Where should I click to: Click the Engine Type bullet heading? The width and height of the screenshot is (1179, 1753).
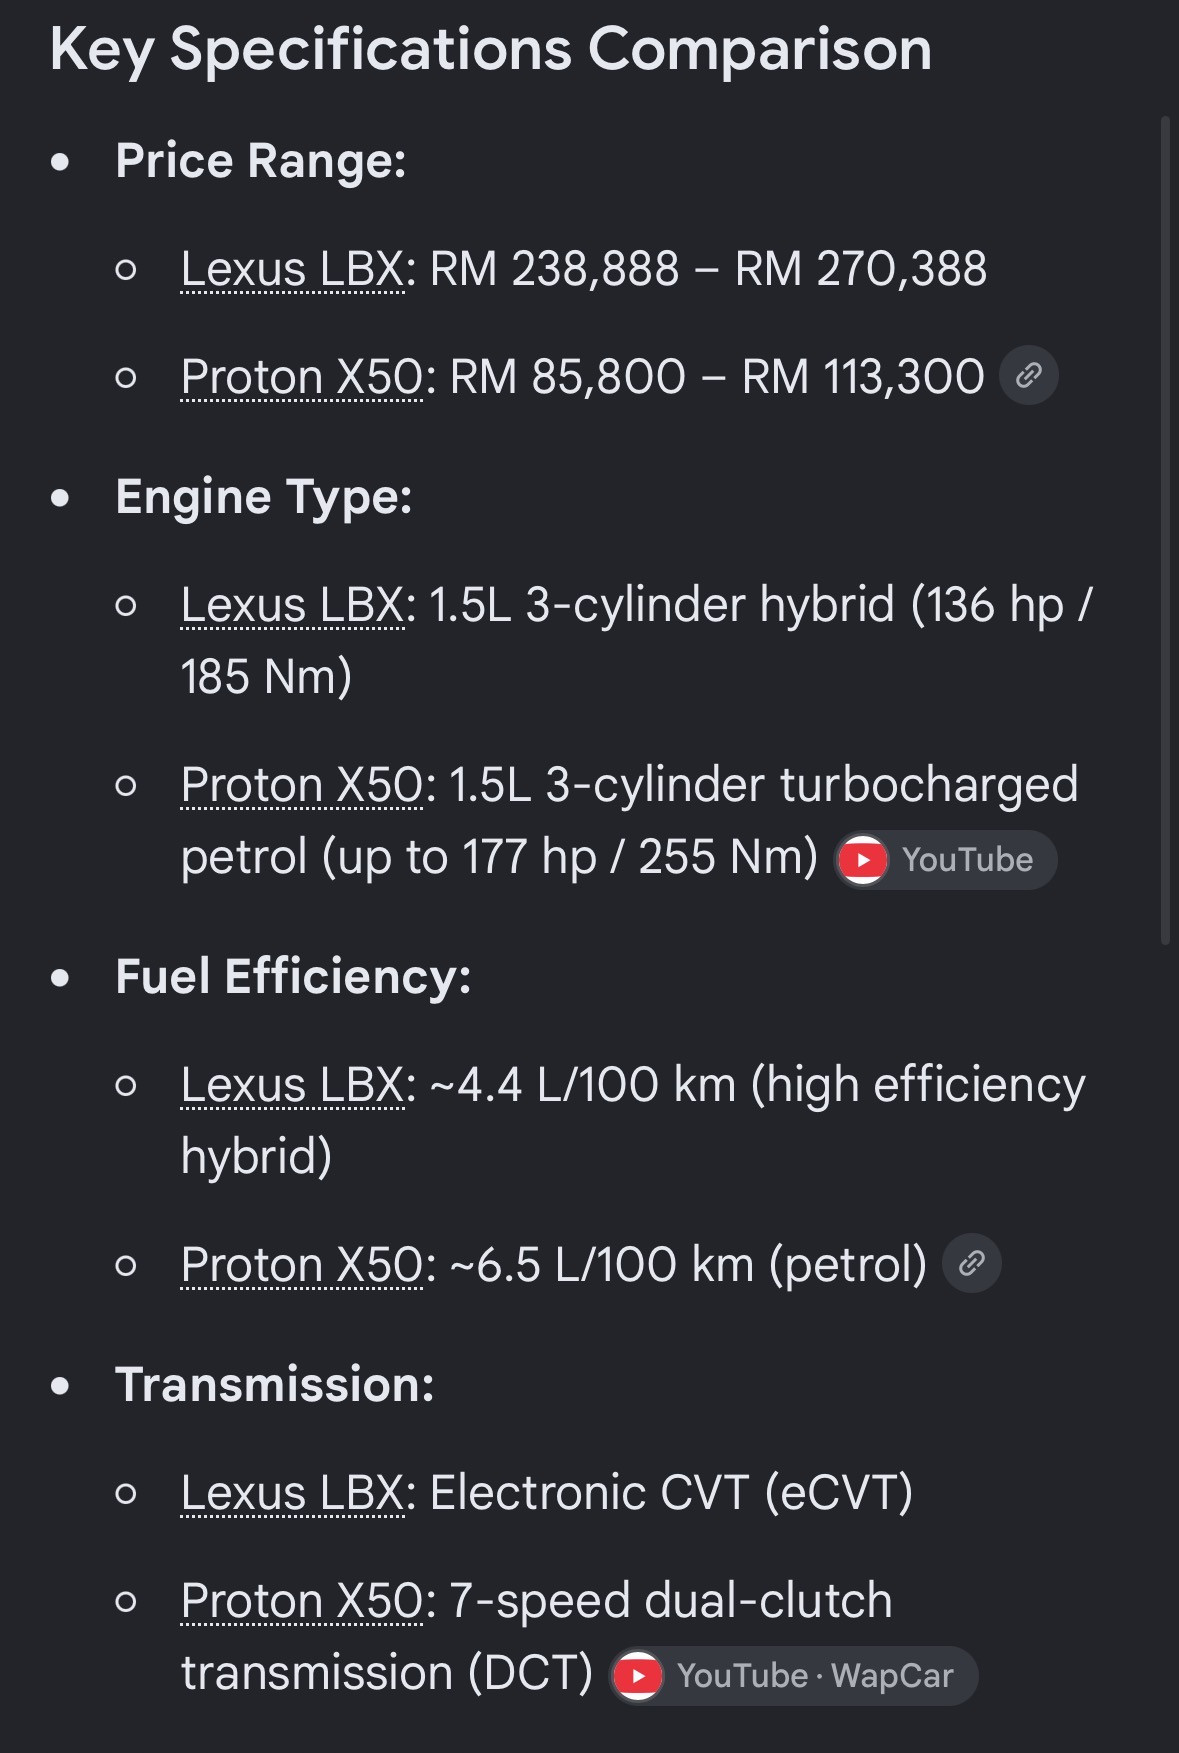[x=264, y=497]
